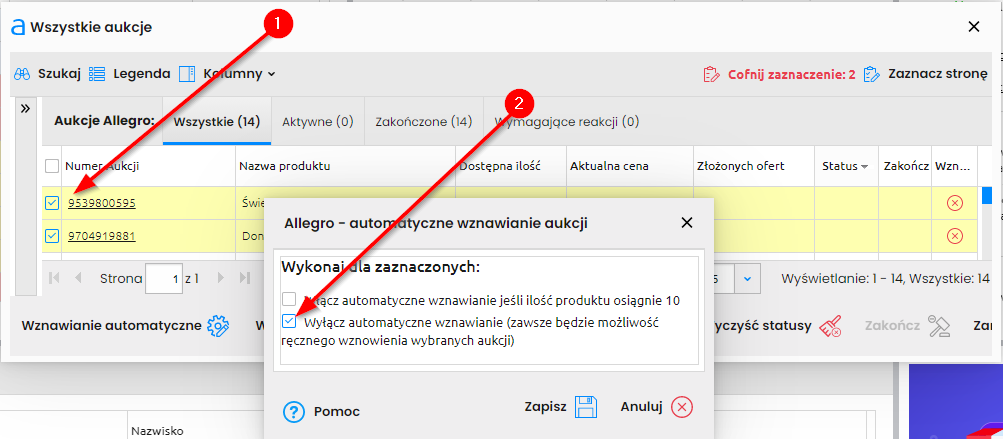Show the Legenda list
This screenshot has width=1003, height=439.
129,74
